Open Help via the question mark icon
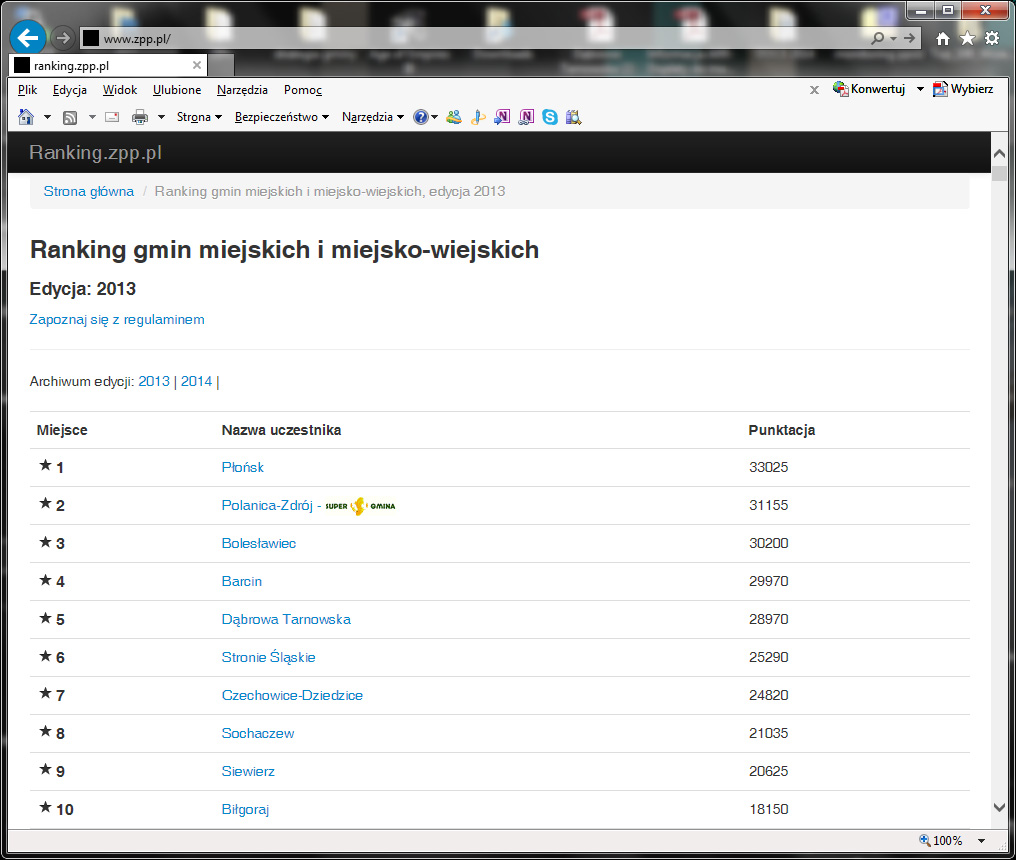This screenshot has height=860, width=1016. (x=419, y=117)
